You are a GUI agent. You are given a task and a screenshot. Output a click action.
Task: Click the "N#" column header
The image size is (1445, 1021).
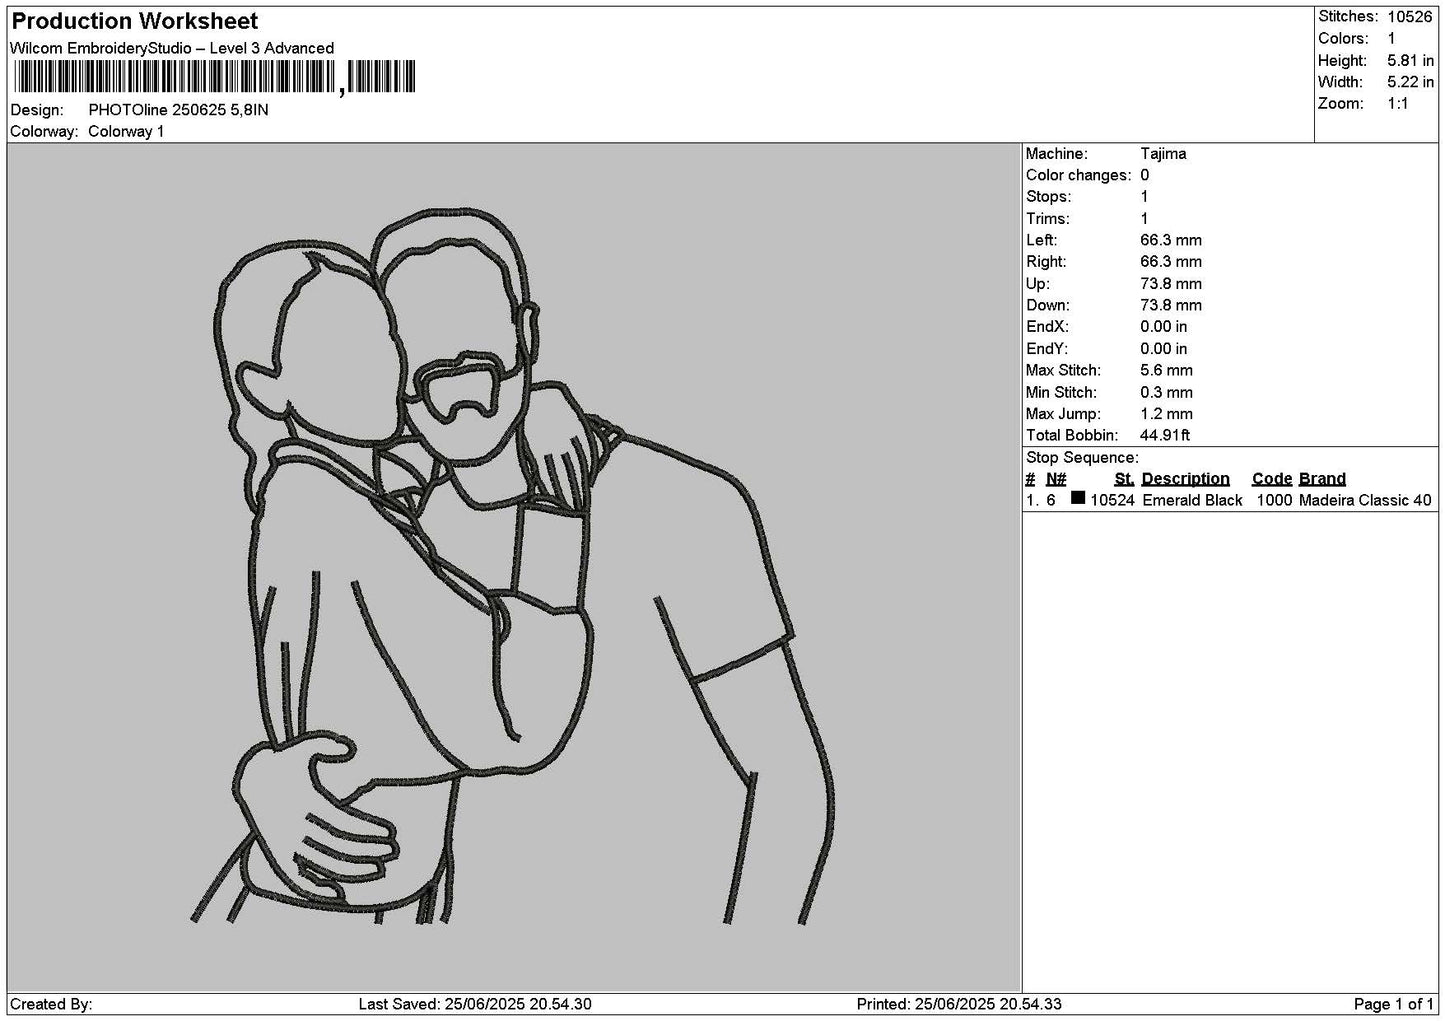1056,479
